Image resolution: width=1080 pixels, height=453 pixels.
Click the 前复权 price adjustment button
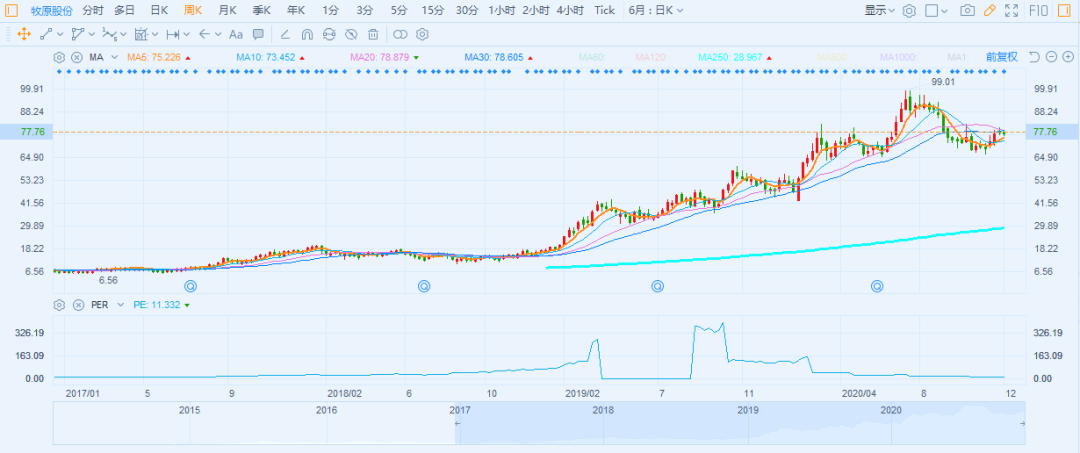point(1001,57)
